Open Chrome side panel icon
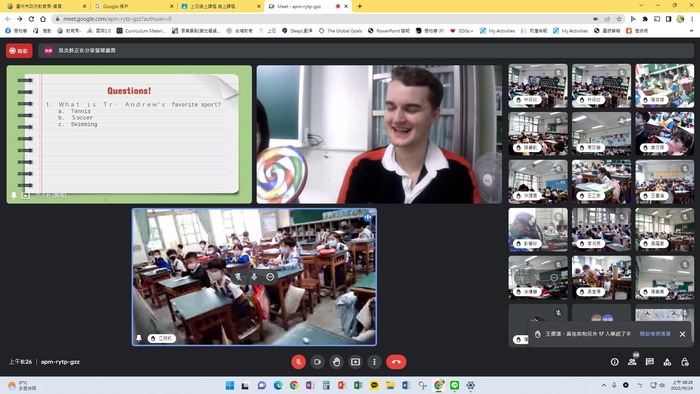This screenshot has width=700, height=394. coord(668,19)
